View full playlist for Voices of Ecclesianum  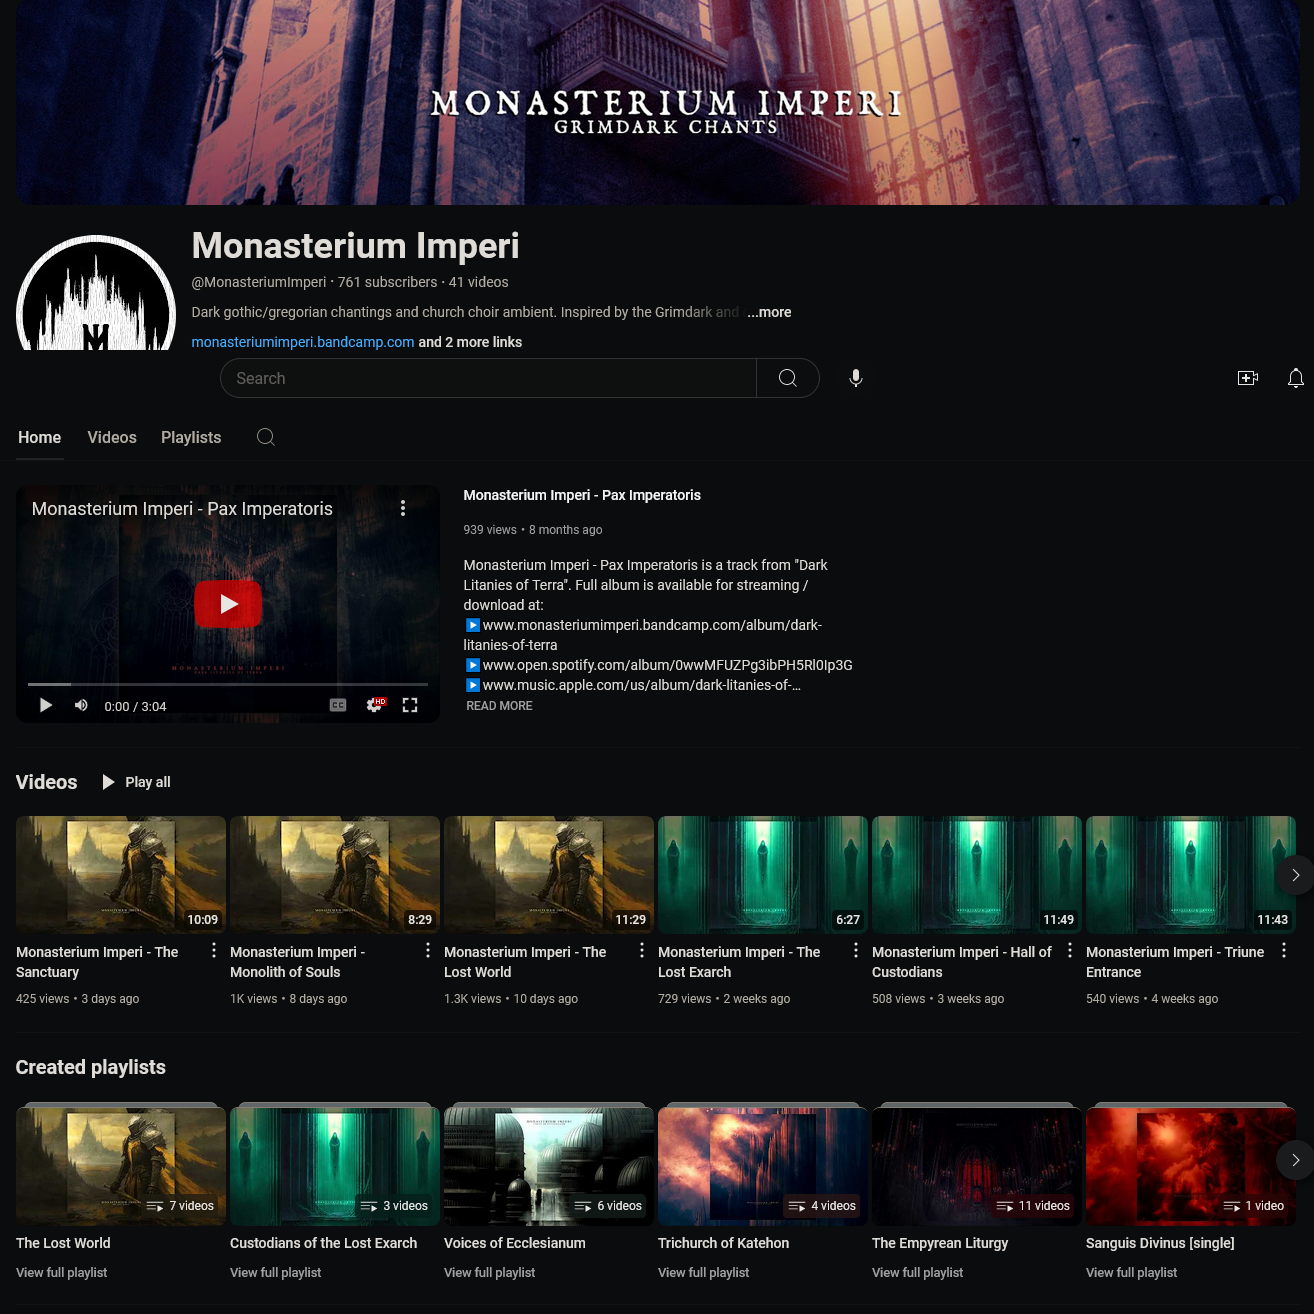point(490,1273)
